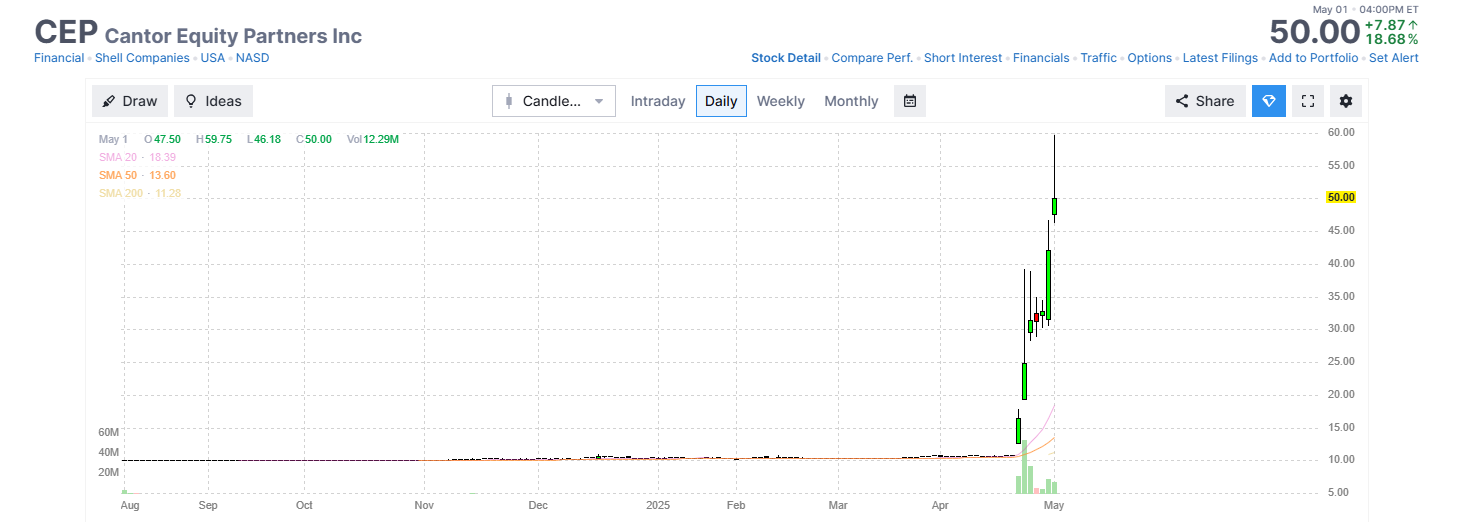
Task: Click the 18.68% change percentage
Action: pos(1391,39)
